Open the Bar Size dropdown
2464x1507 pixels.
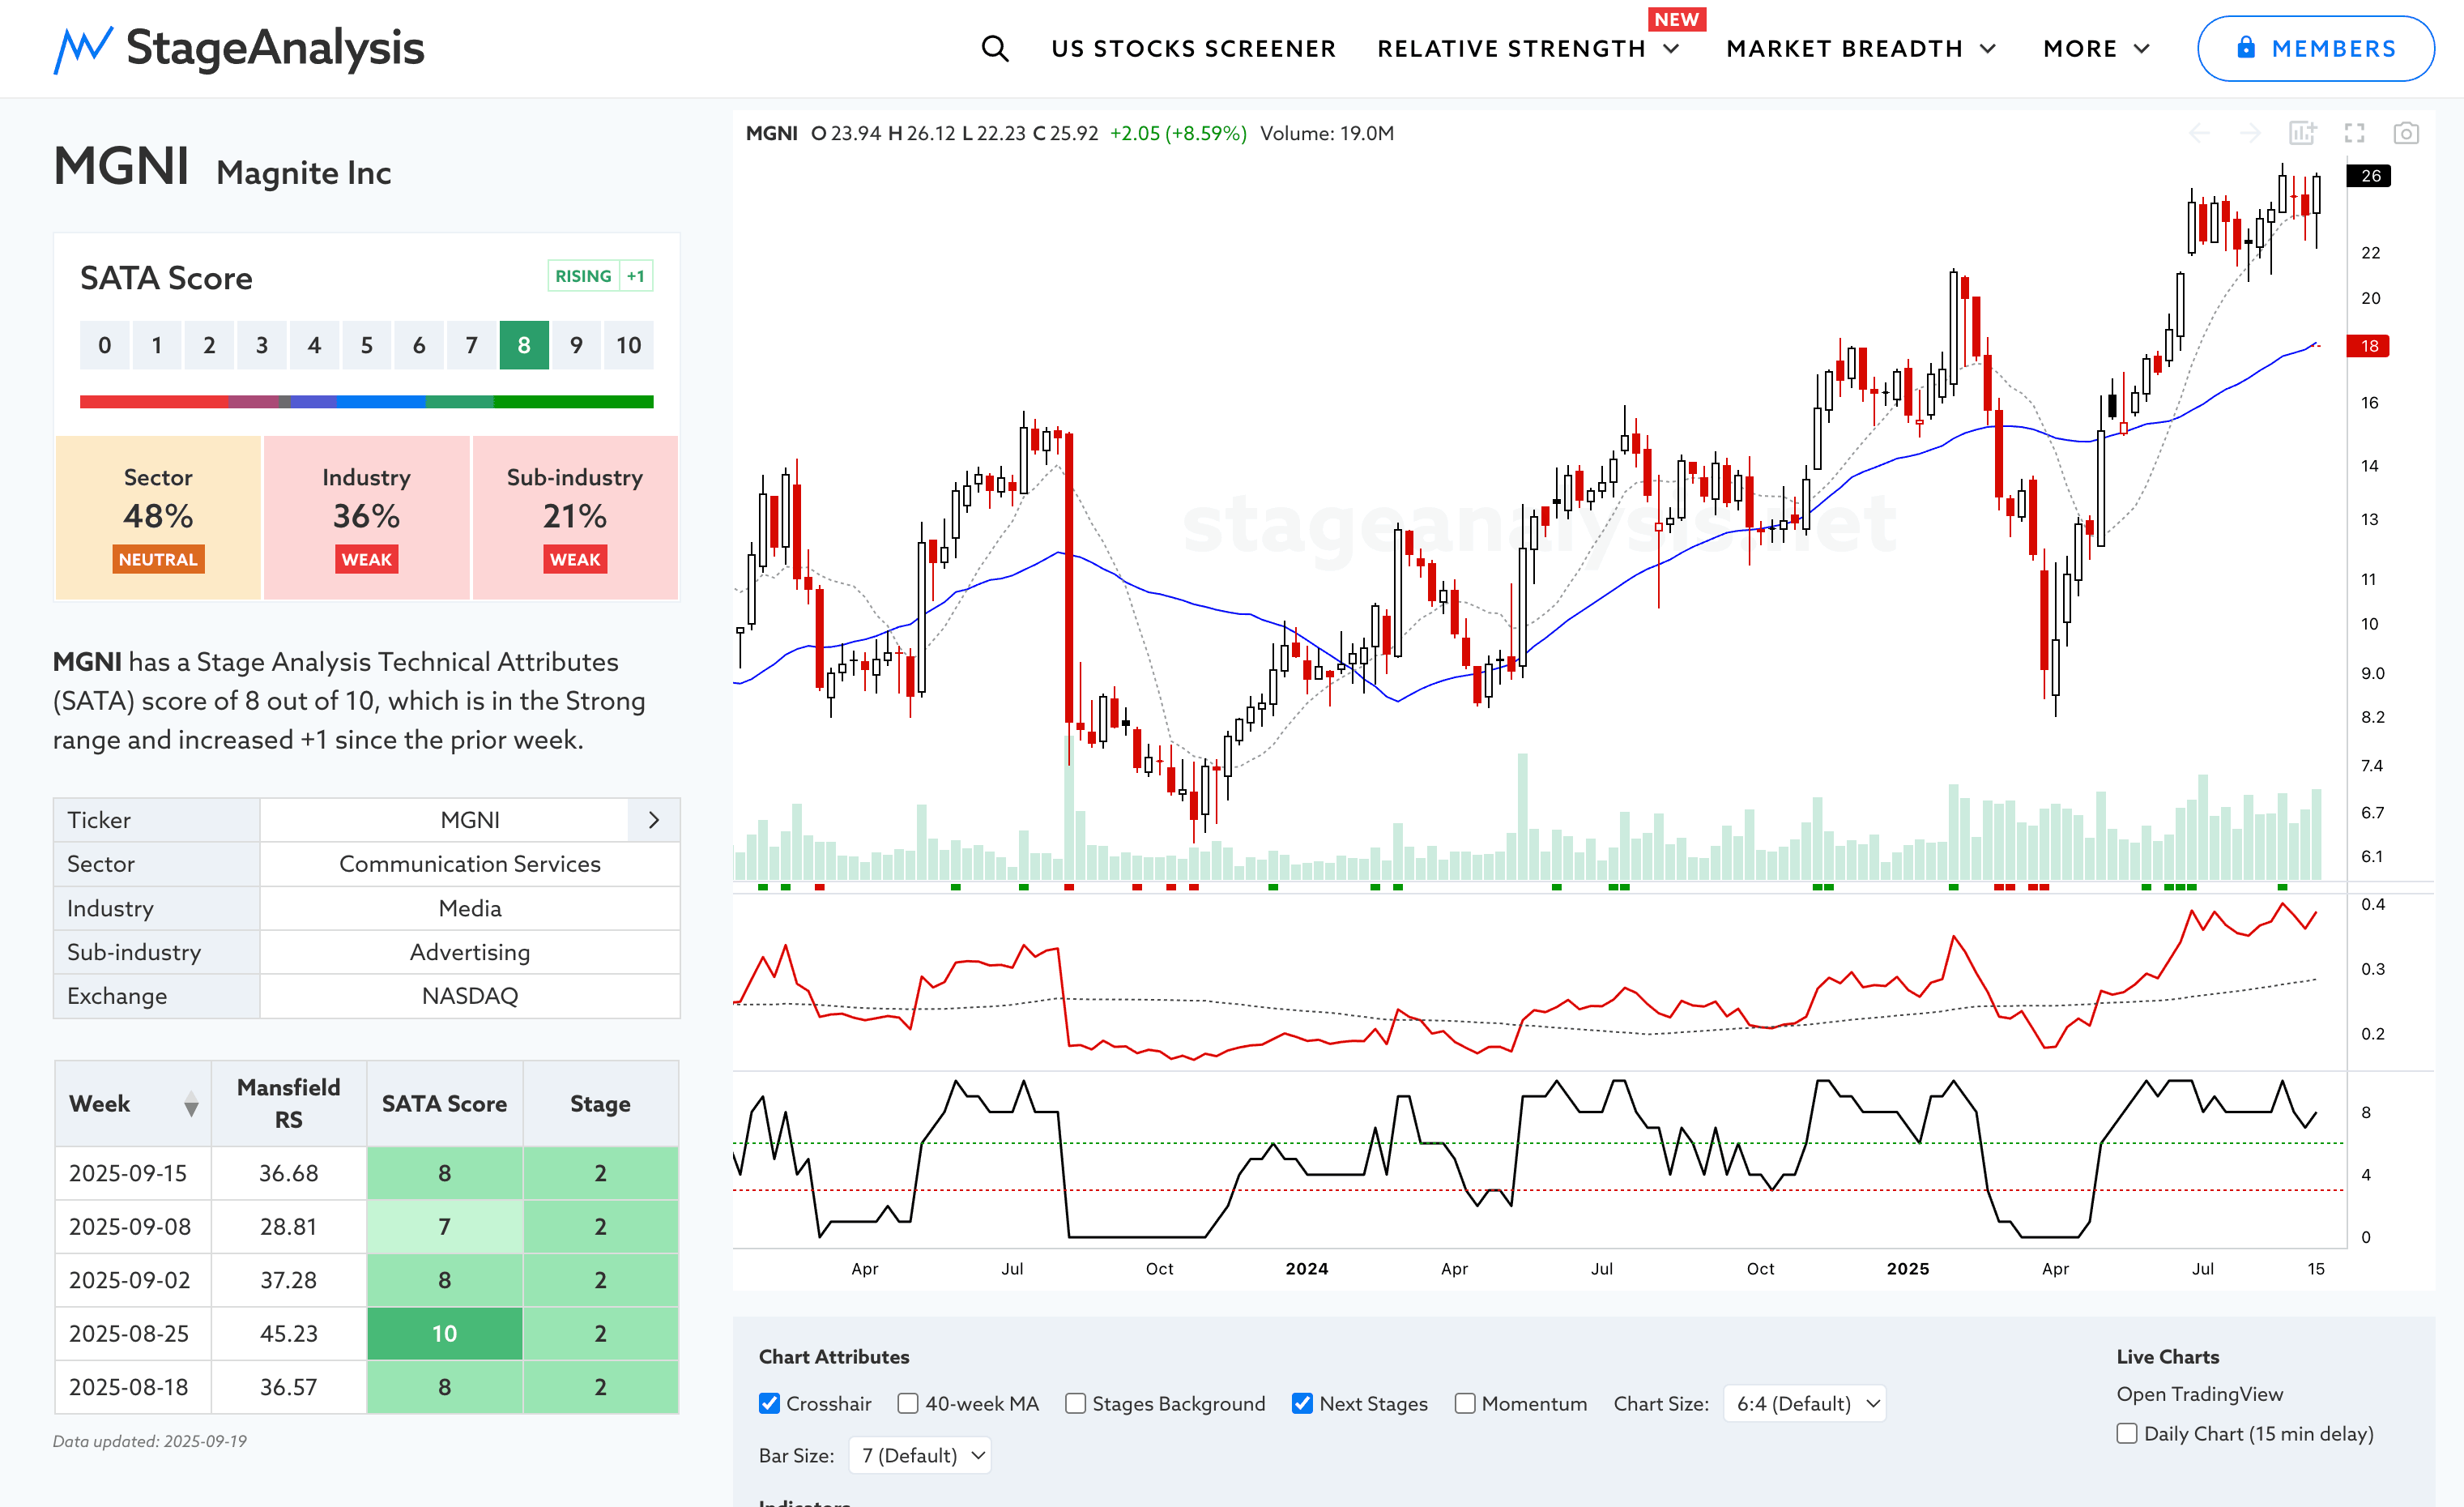click(x=920, y=1455)
